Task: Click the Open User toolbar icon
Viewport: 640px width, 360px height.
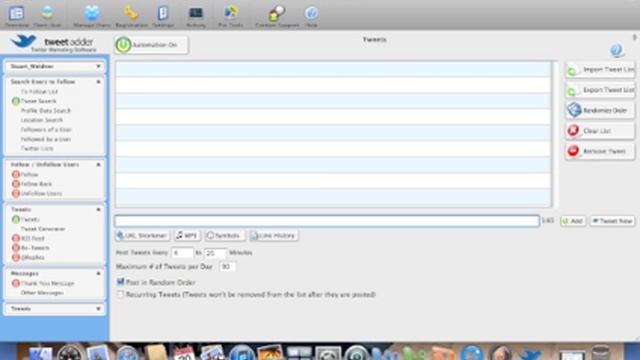Action: (x=47, y=15)
